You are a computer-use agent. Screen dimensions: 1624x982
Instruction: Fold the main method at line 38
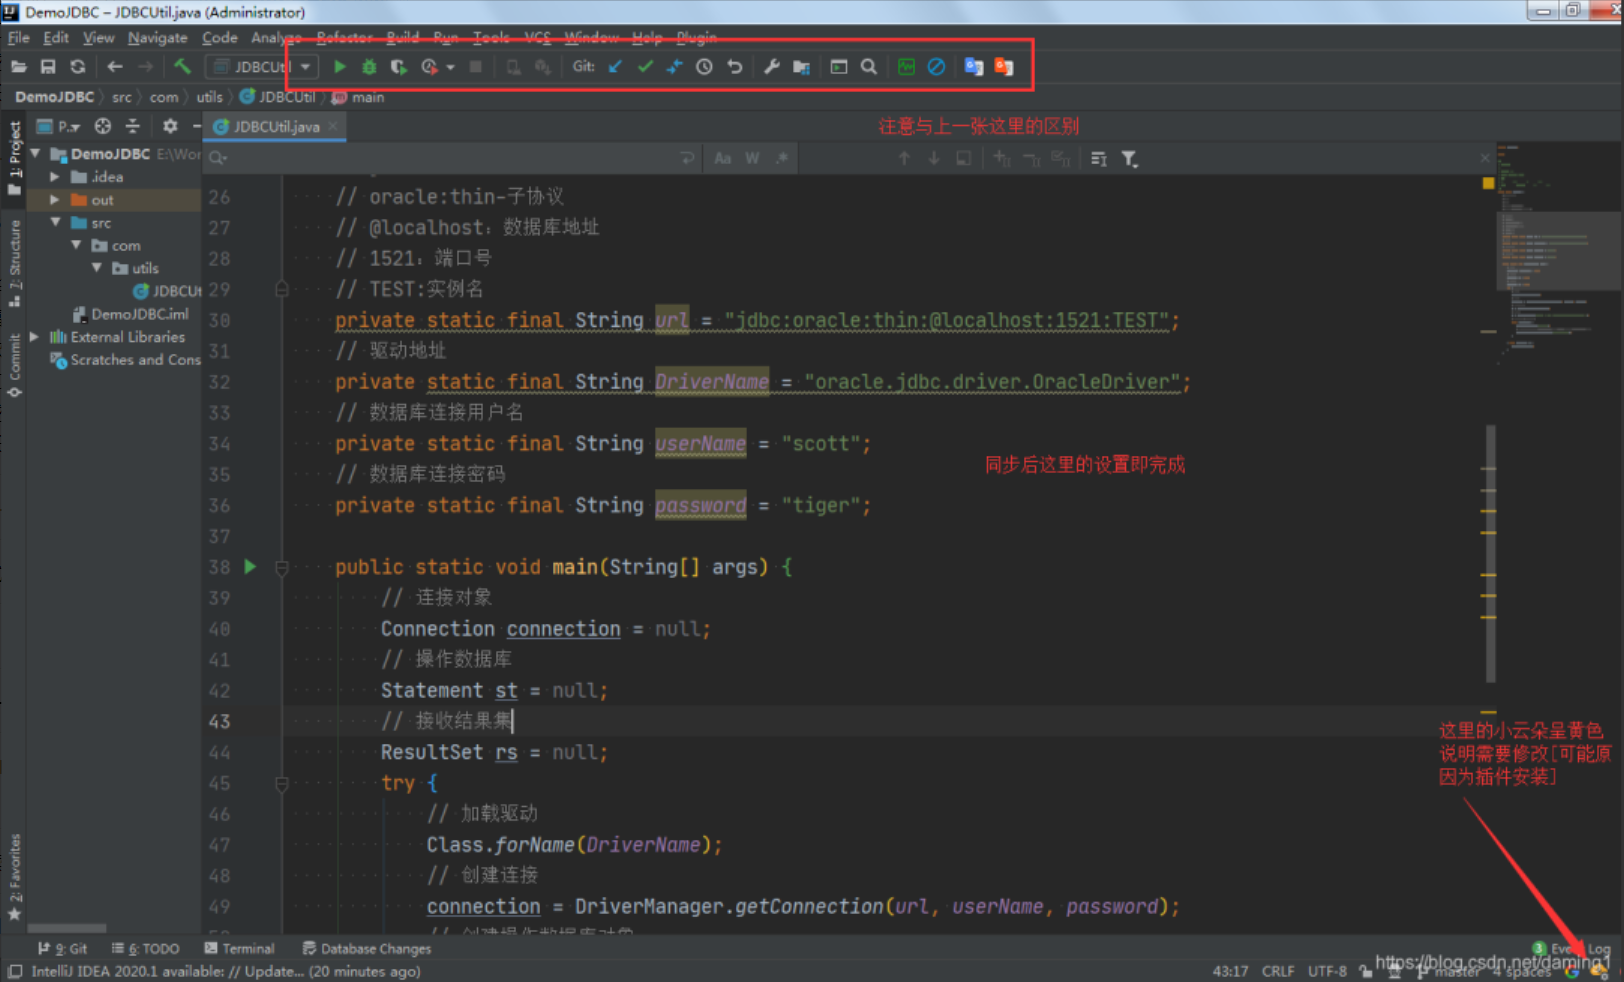(282, 568)
